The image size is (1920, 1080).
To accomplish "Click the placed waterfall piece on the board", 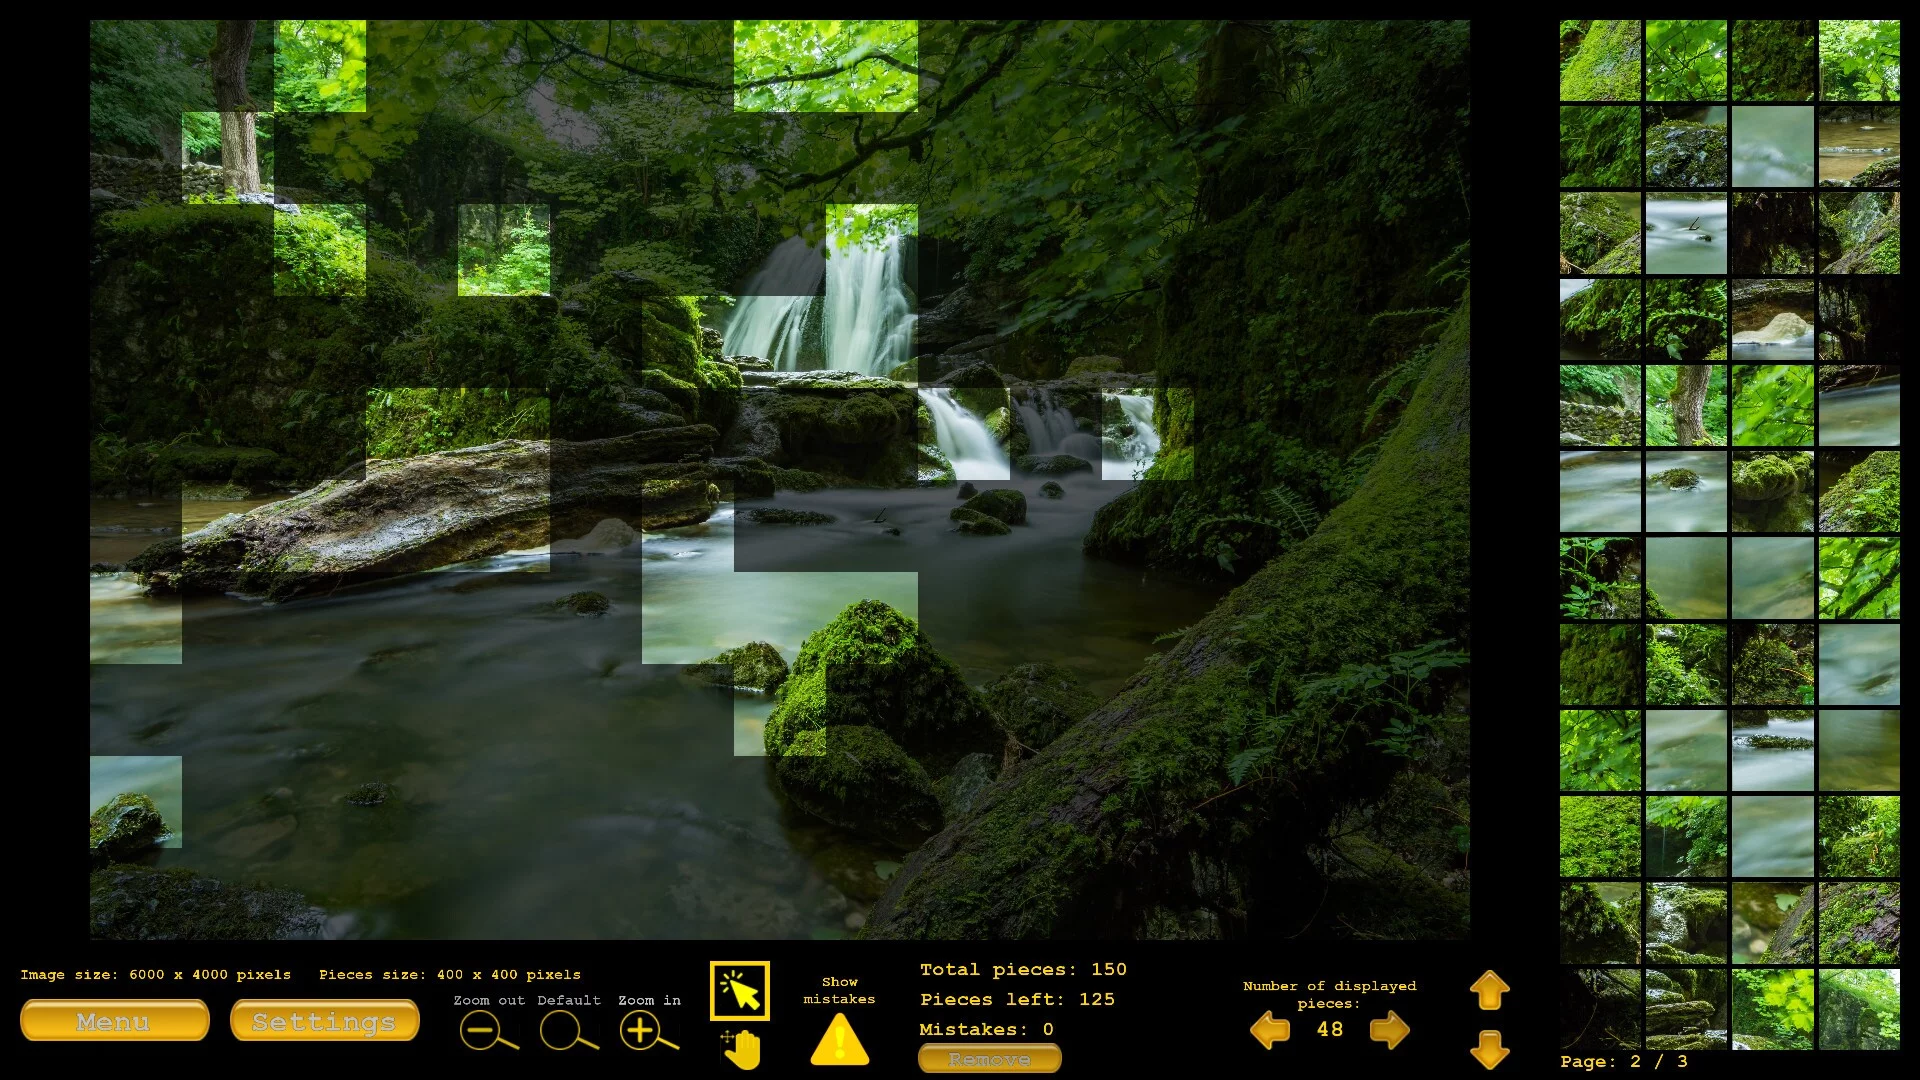I will tap(871, 250).
